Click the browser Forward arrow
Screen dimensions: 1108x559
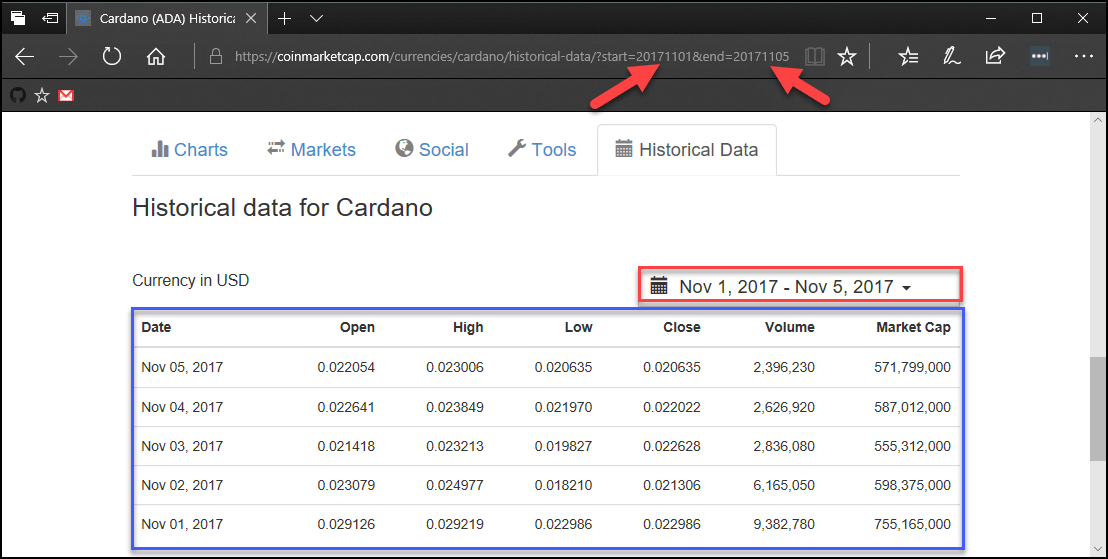(69, 57)
